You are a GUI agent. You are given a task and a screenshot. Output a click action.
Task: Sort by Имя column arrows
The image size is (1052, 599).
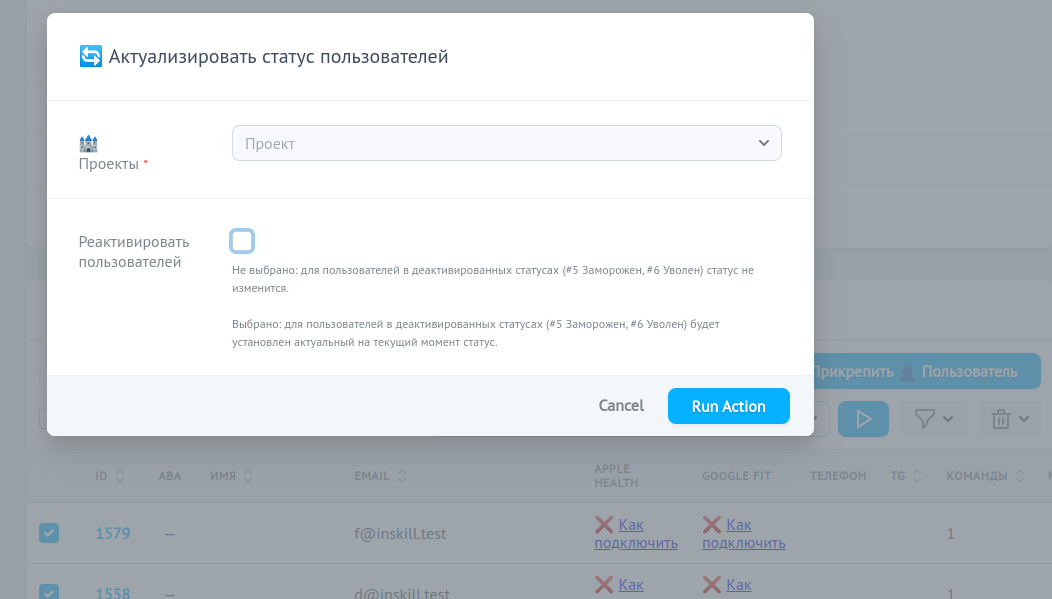(248, 476)
